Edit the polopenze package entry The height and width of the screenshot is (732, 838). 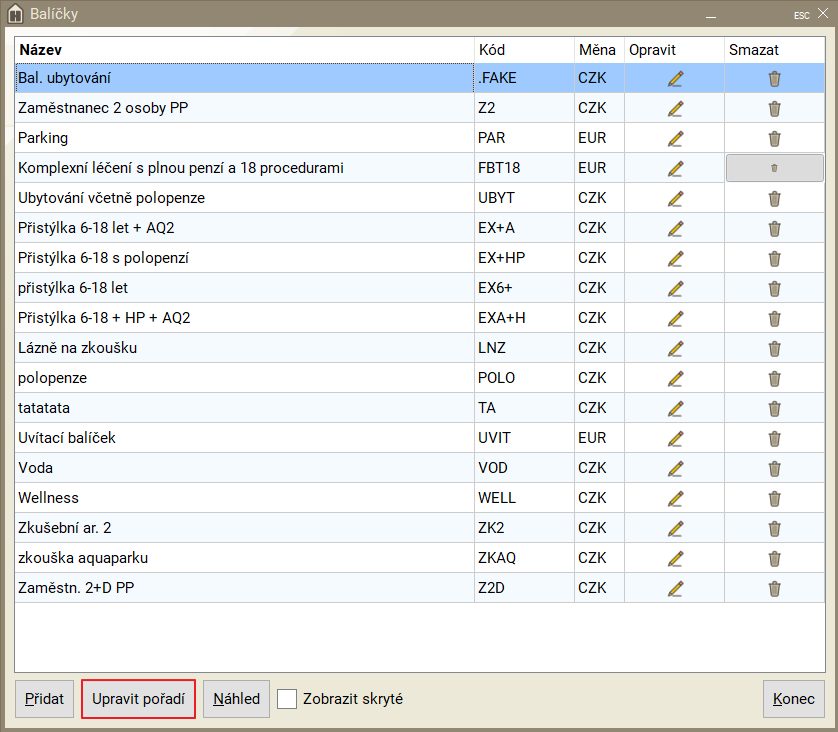(675, 378)
